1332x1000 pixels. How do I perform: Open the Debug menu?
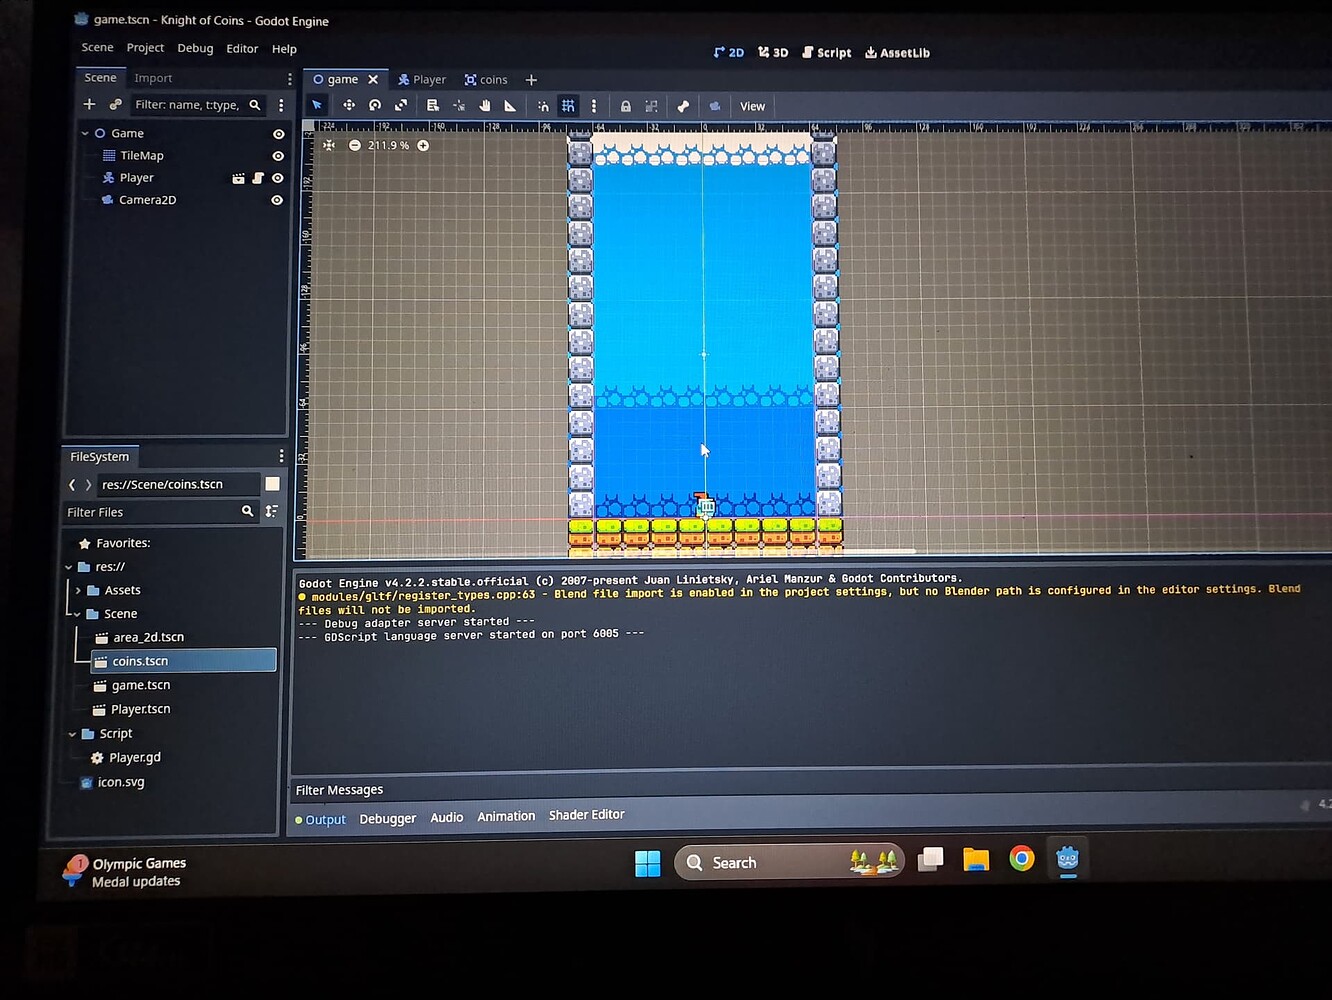[195, 48]
